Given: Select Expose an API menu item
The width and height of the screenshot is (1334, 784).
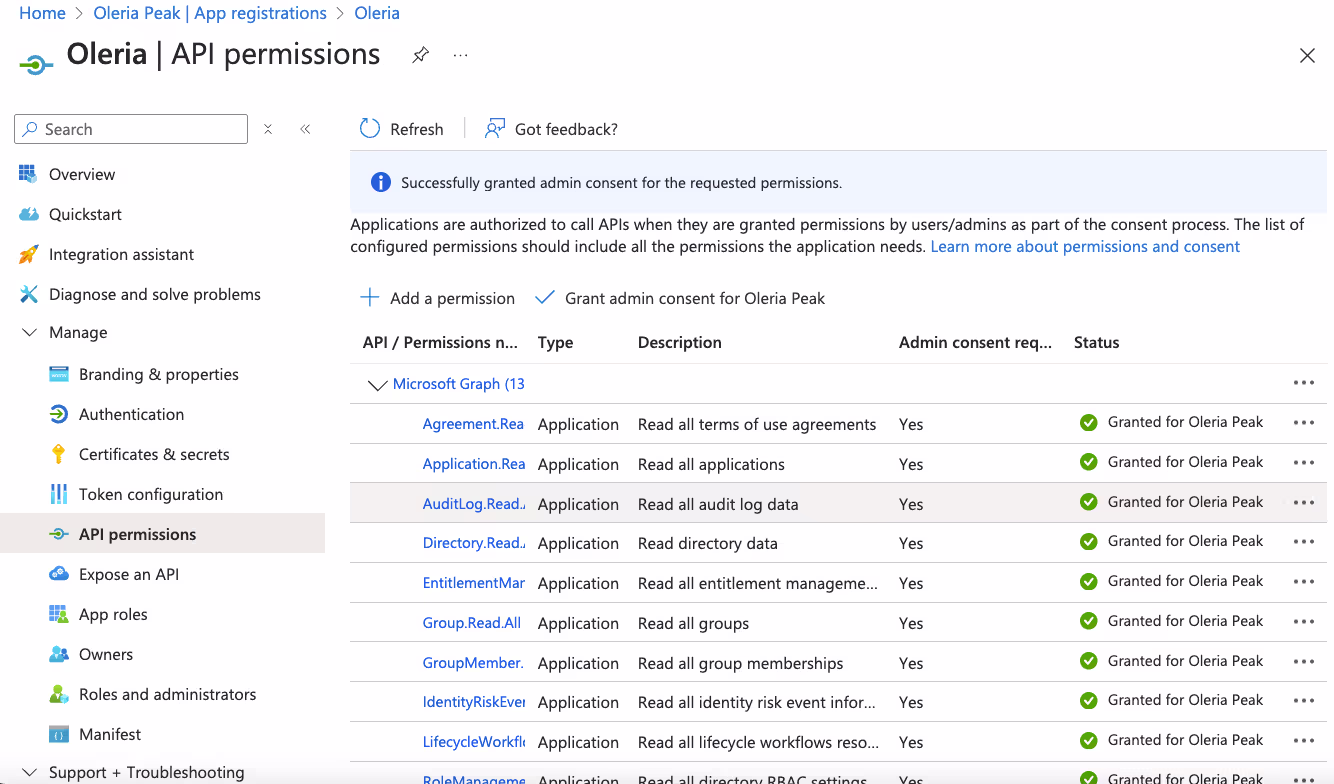Looking at the screenshot, I should pyautogui.click(x=129, y=574).
